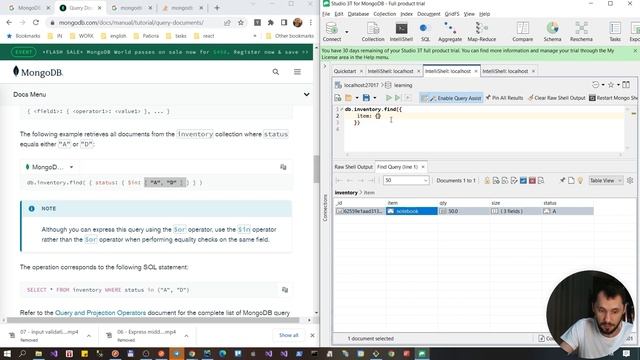The image size is (640, 360).
Task: Click Clear Raw Shell Output
Action: coord(557,98)
